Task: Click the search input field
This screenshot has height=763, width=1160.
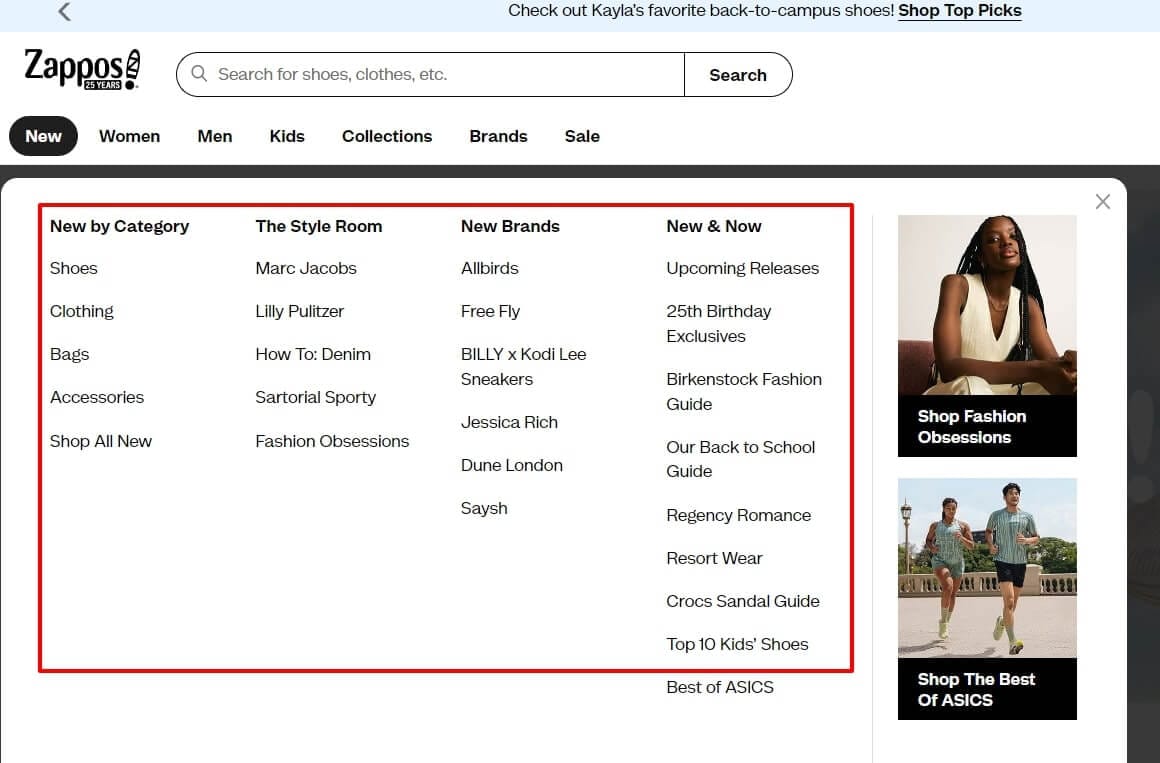Action: (445, 75)
